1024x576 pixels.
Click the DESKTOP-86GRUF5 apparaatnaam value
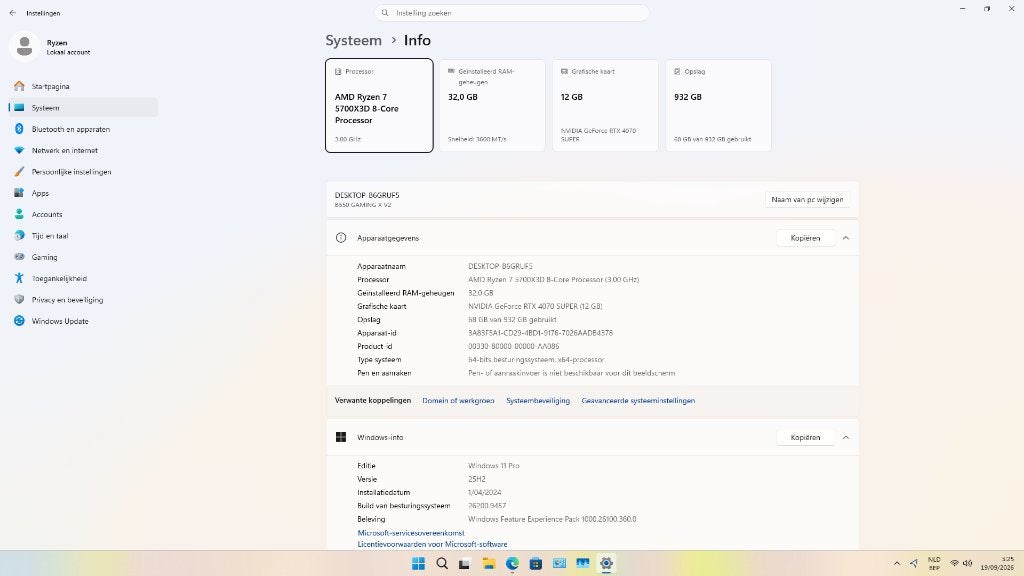500,266
